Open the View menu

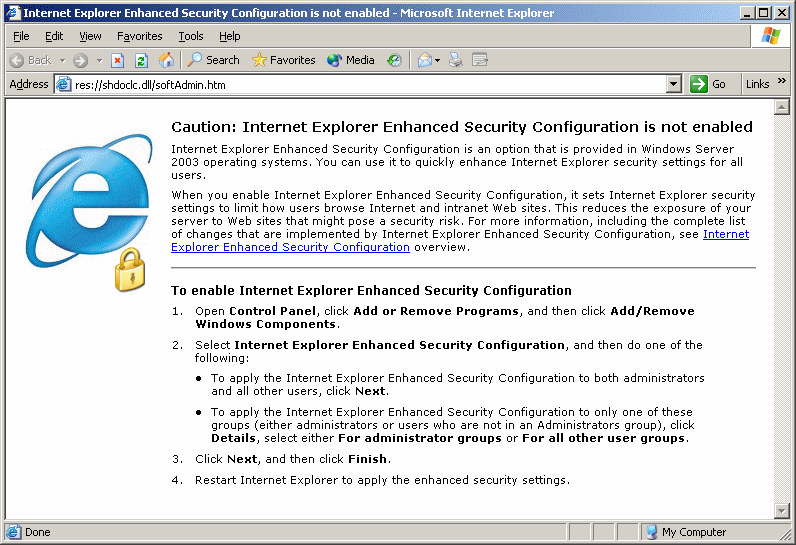tap(90, 36)
